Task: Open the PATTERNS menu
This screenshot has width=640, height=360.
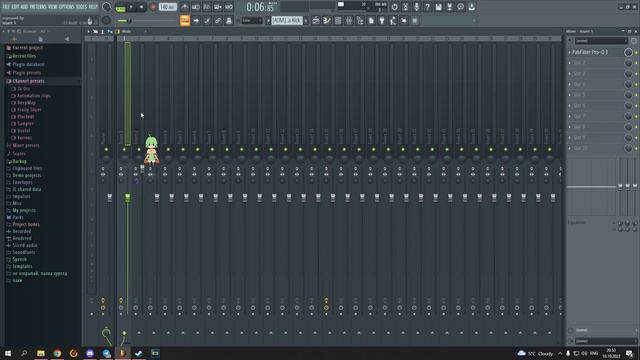Action: 38,7
